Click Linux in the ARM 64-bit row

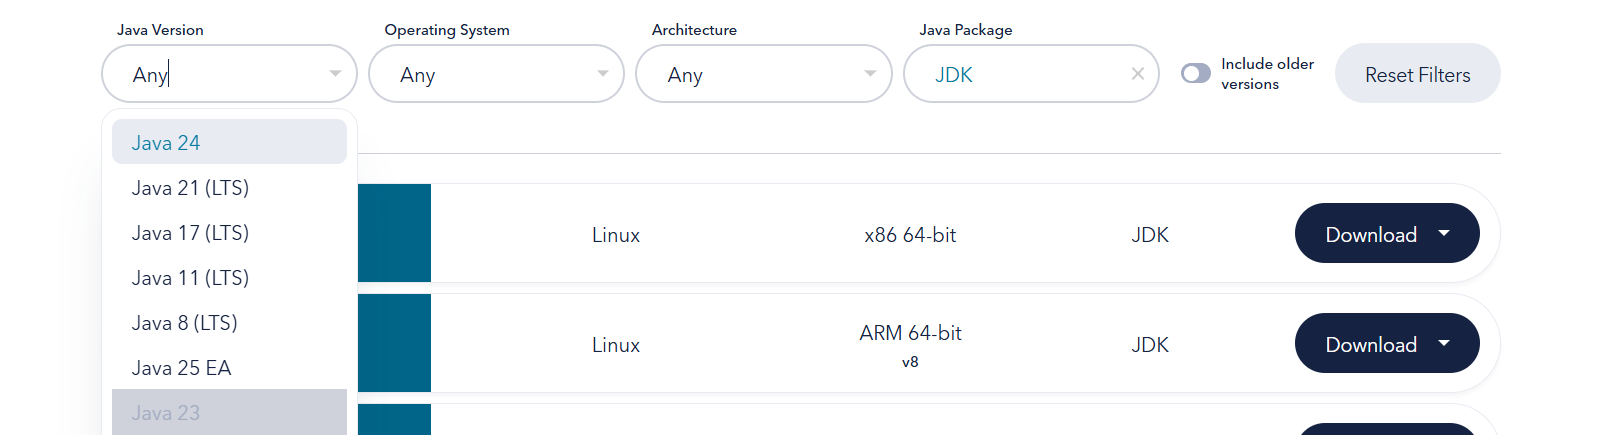[616, 345]
